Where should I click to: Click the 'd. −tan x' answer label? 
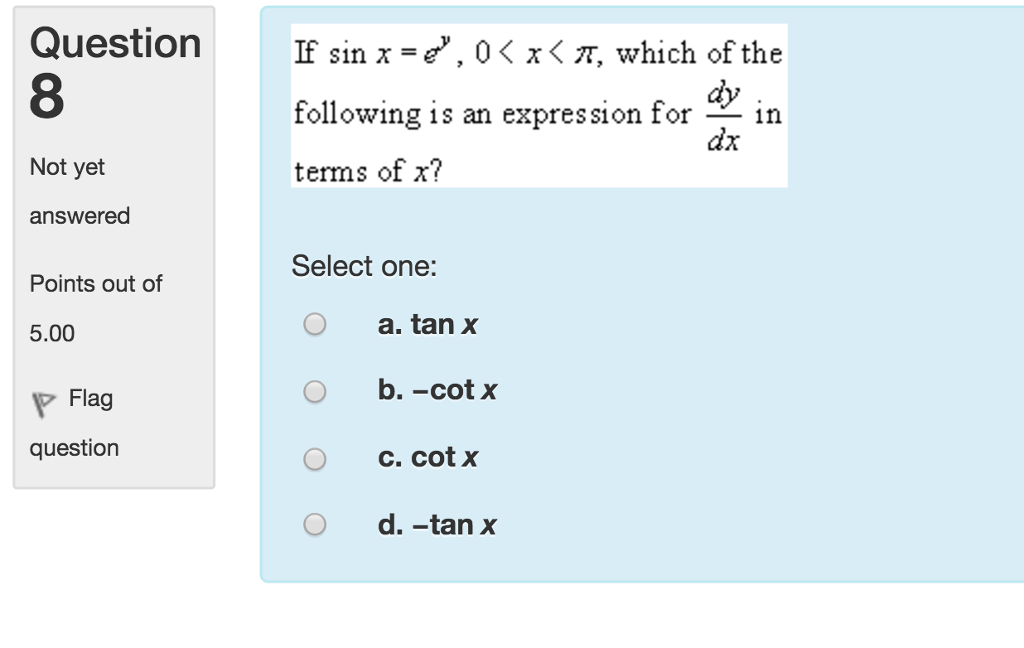click(x=437, y=525)
